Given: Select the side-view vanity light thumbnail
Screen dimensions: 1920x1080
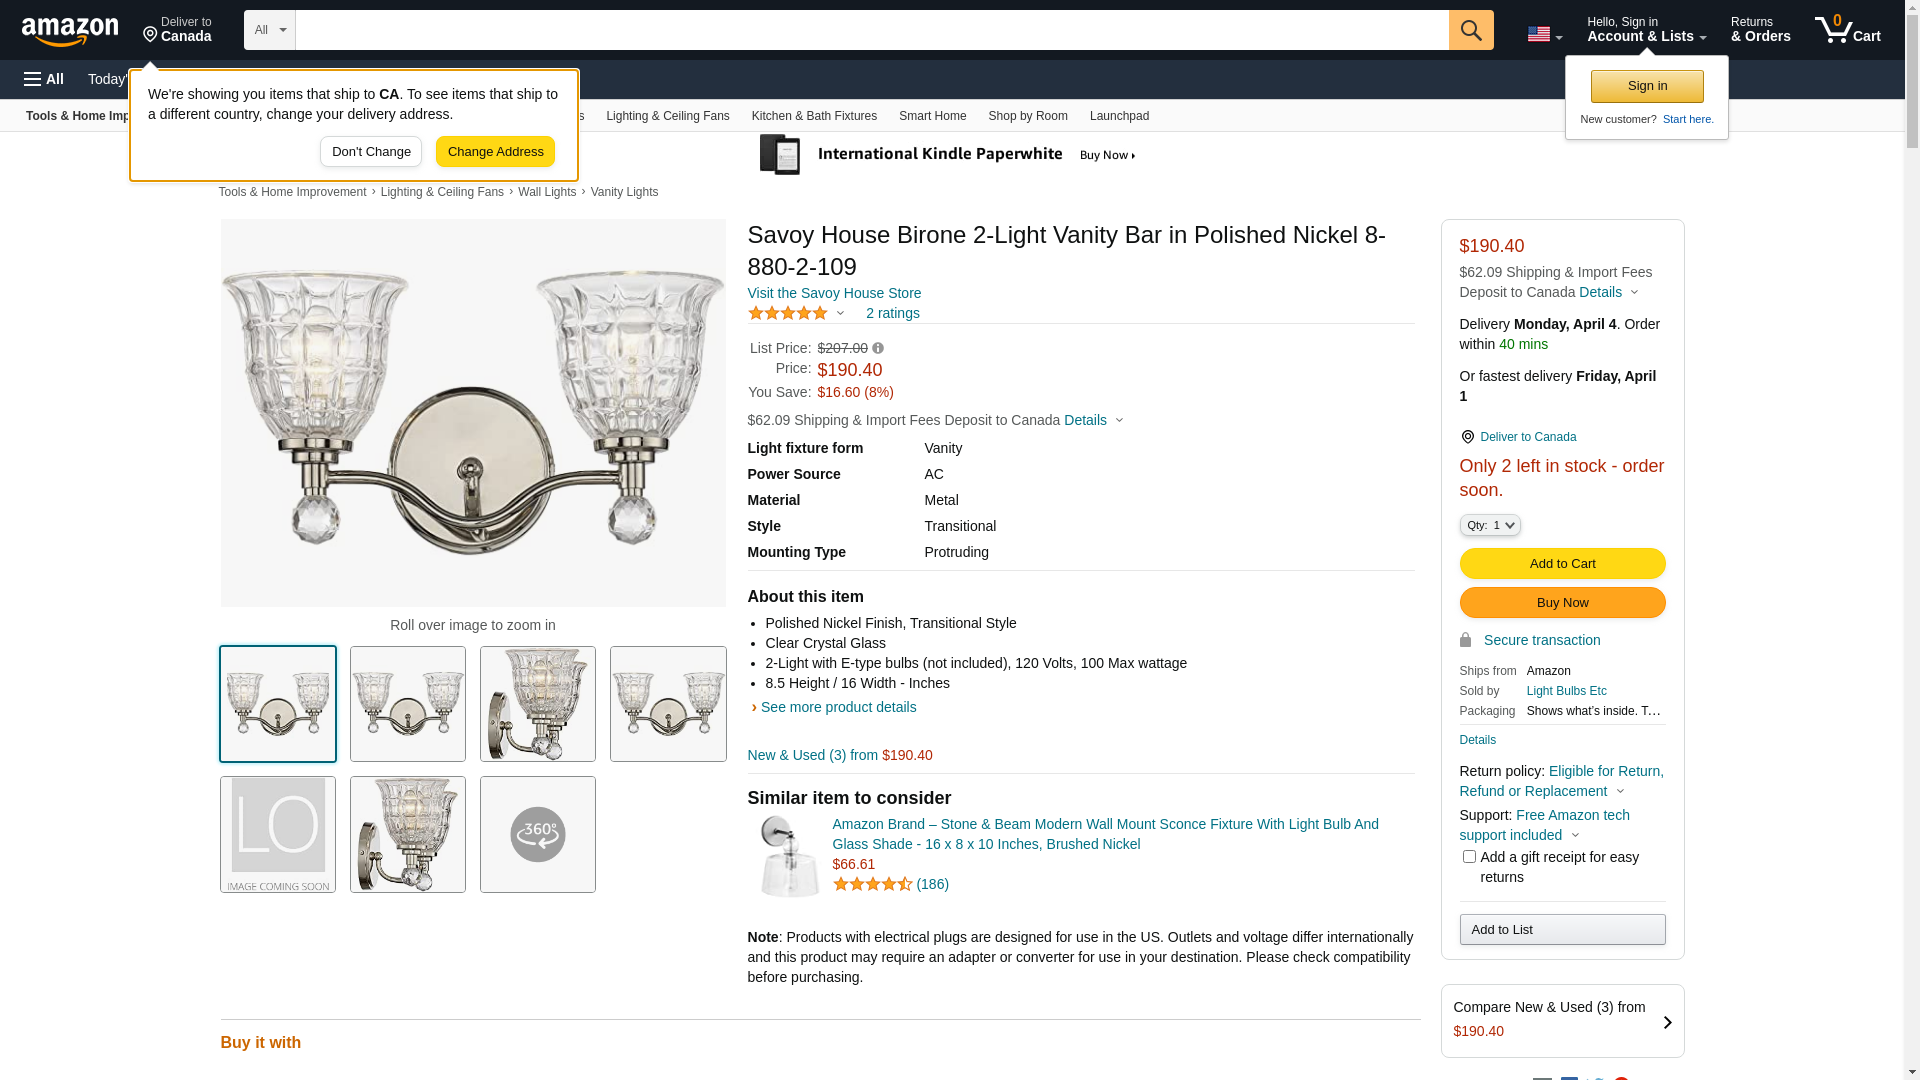Looking at the screenshot, I should (x=538, y=704).
